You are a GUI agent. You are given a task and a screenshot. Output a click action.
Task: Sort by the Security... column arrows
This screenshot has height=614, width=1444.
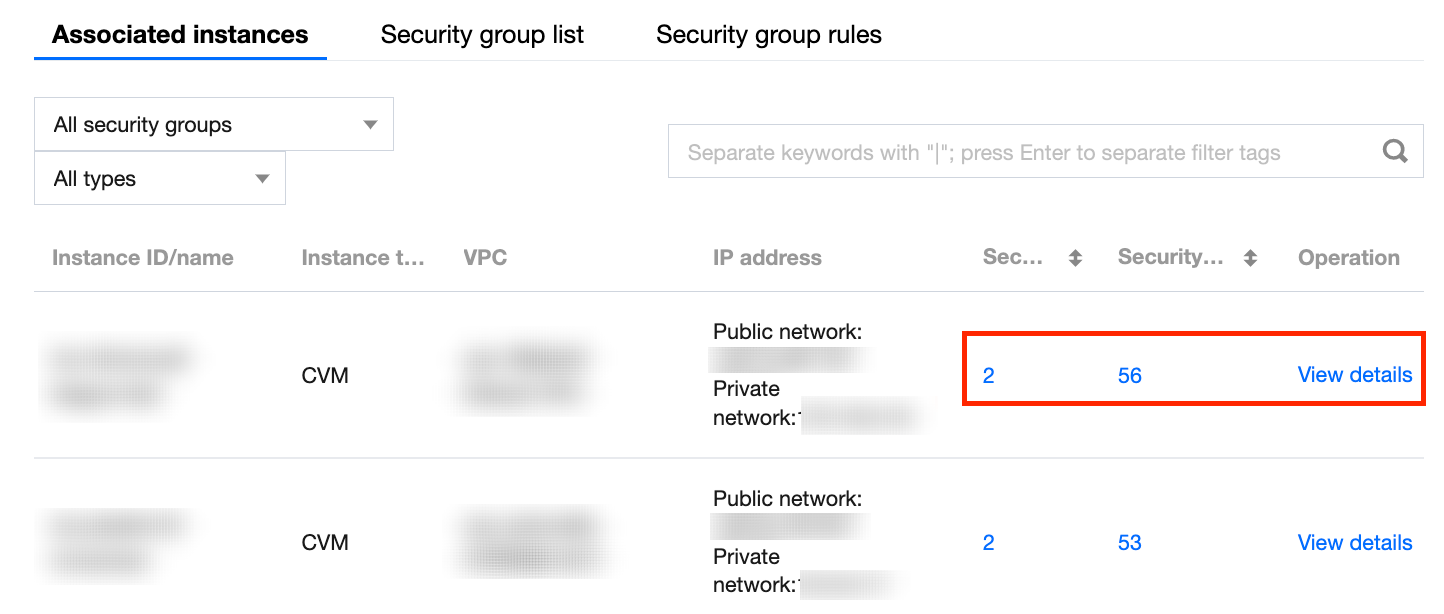pyautogui.click(x=1250, y=258)
